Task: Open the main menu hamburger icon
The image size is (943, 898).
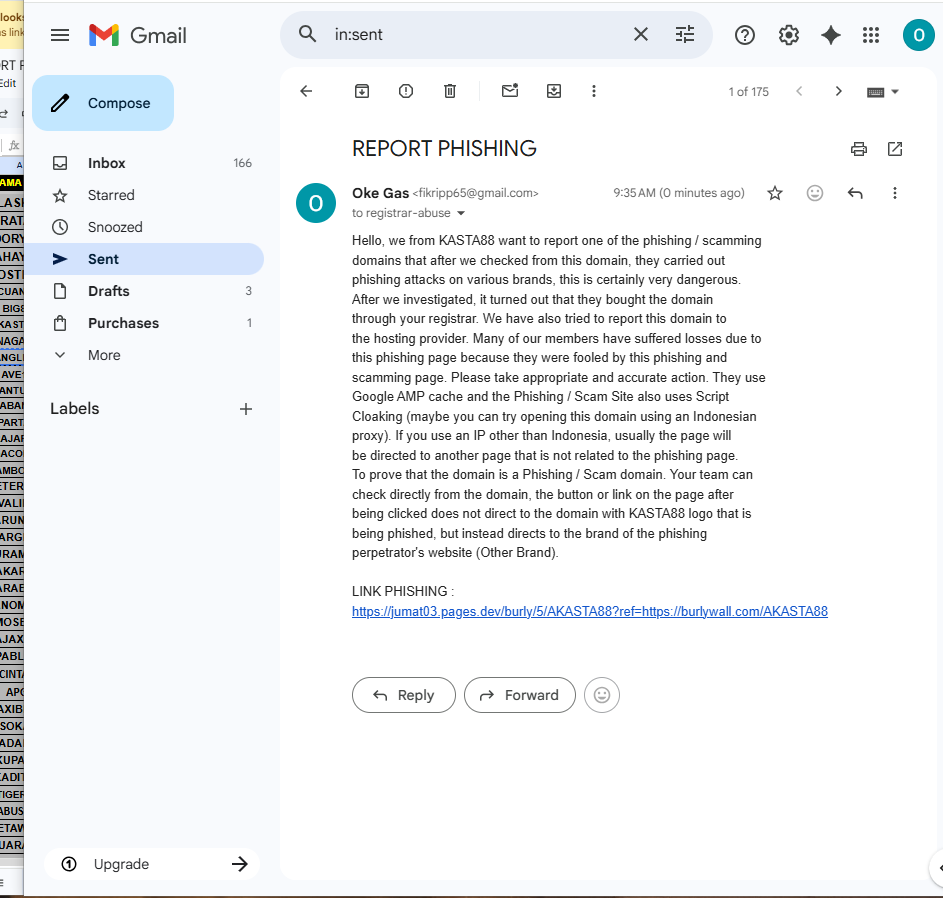Action: click(60, 35)
